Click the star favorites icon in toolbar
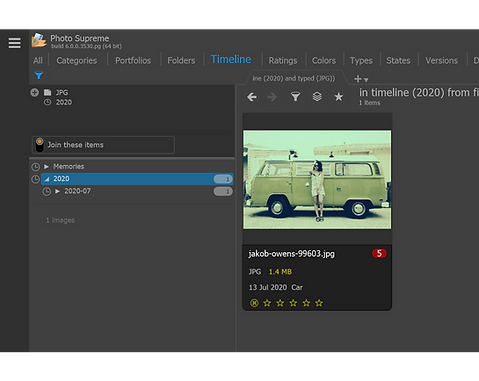The image size is (479, 381). coord(339,97)
